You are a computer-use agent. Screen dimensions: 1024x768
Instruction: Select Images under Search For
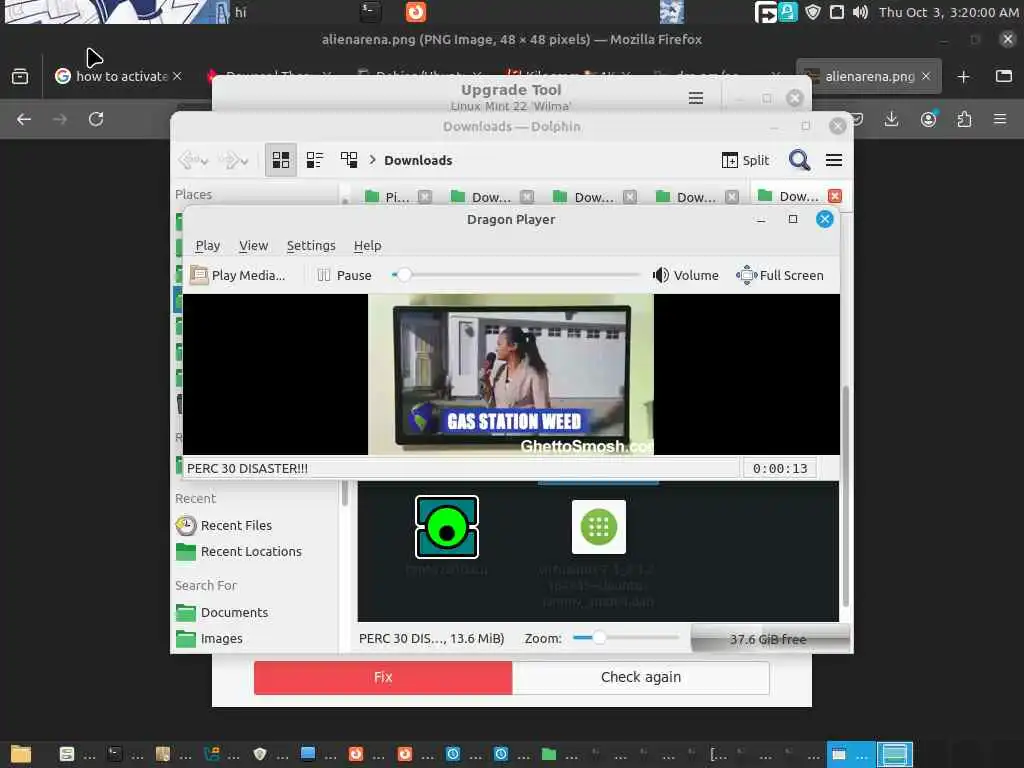pos(209,639)
